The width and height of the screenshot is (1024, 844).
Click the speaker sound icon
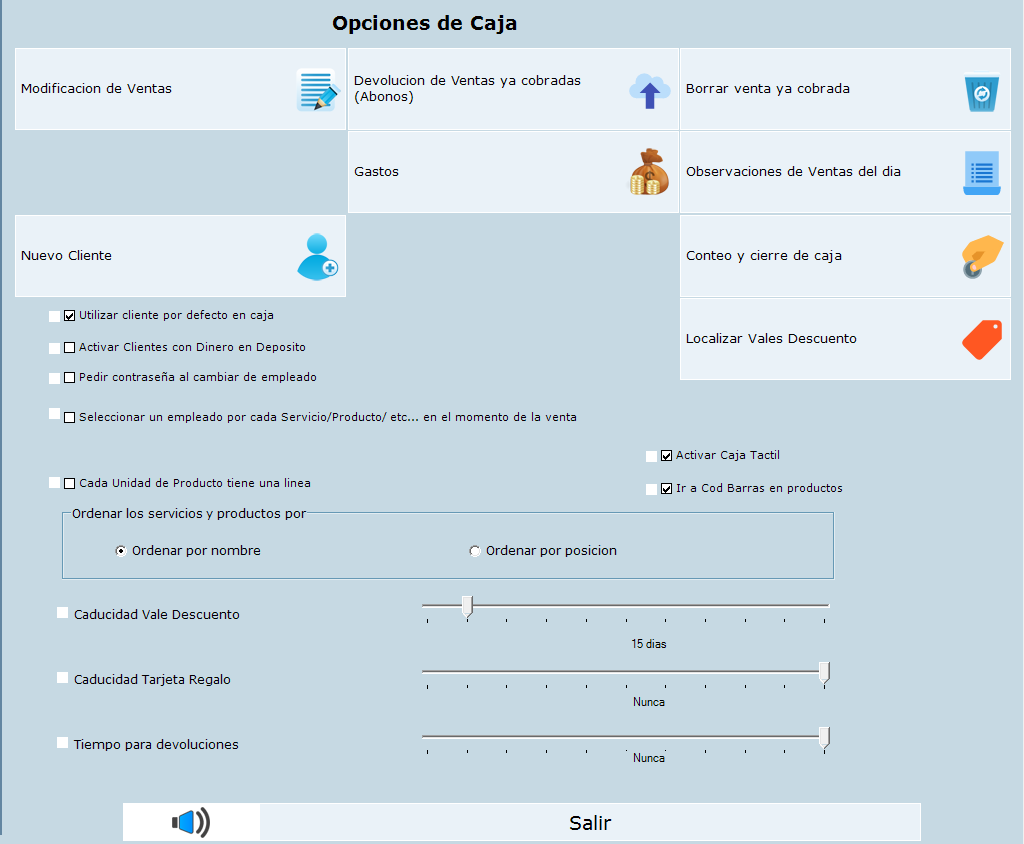[x=191, y=822]
